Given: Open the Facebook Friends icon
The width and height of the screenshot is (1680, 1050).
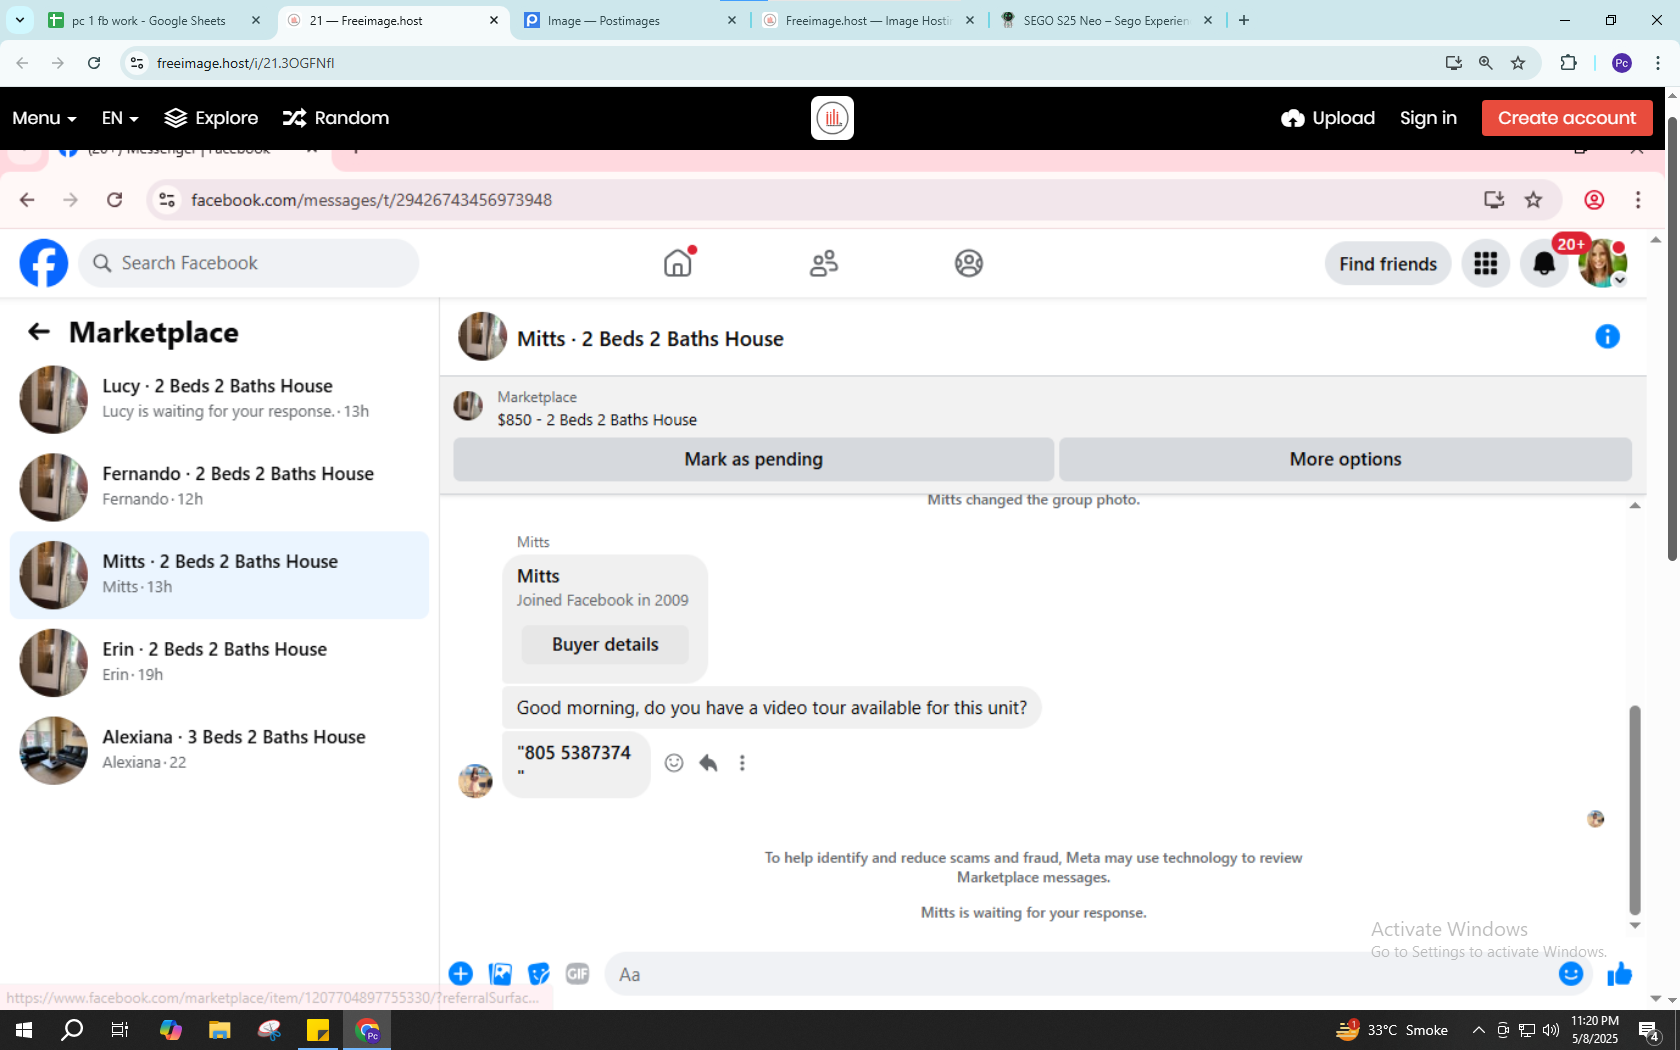Looking at the screenshot, I should 824,263.
